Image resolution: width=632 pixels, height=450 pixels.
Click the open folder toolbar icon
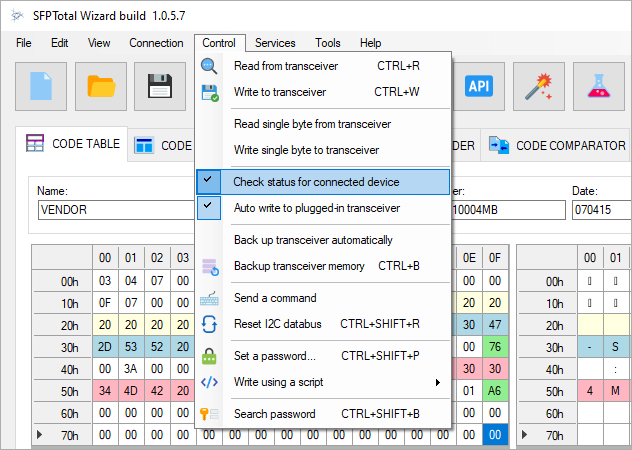pos(101,86)
